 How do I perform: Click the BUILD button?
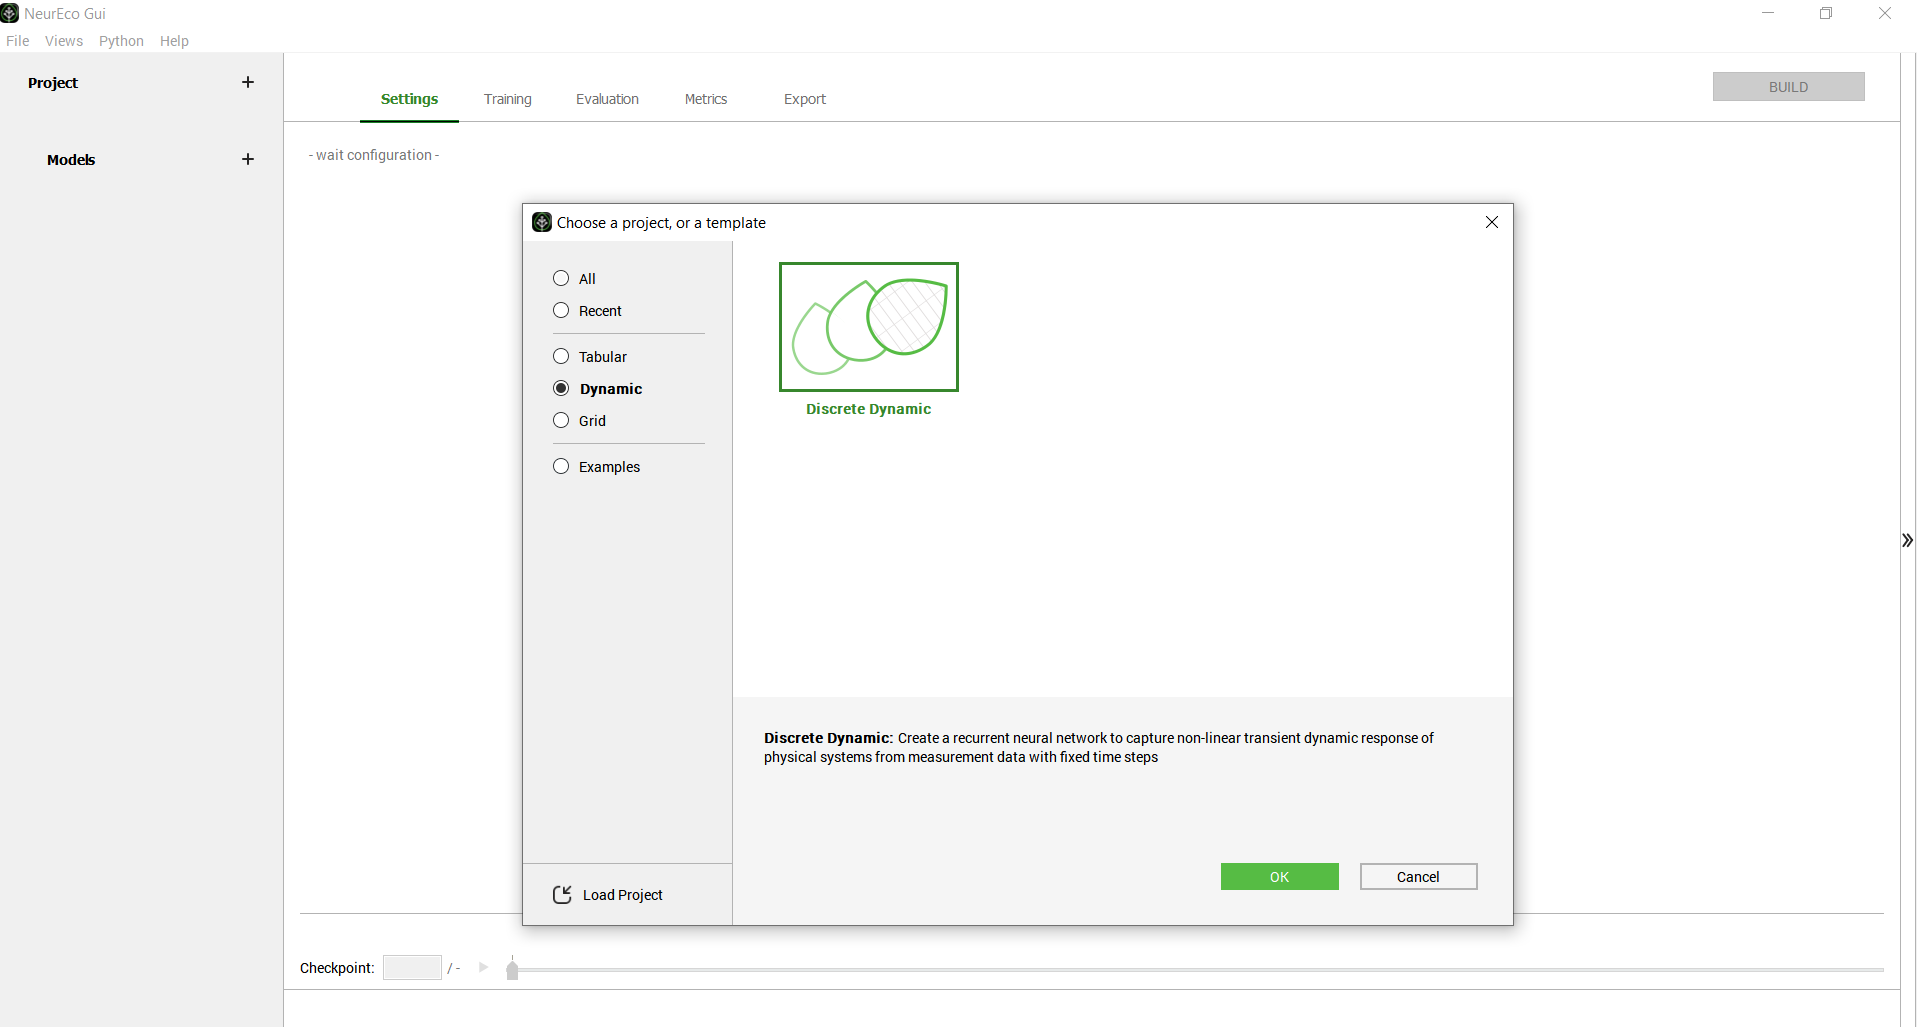click(1788, 87)
